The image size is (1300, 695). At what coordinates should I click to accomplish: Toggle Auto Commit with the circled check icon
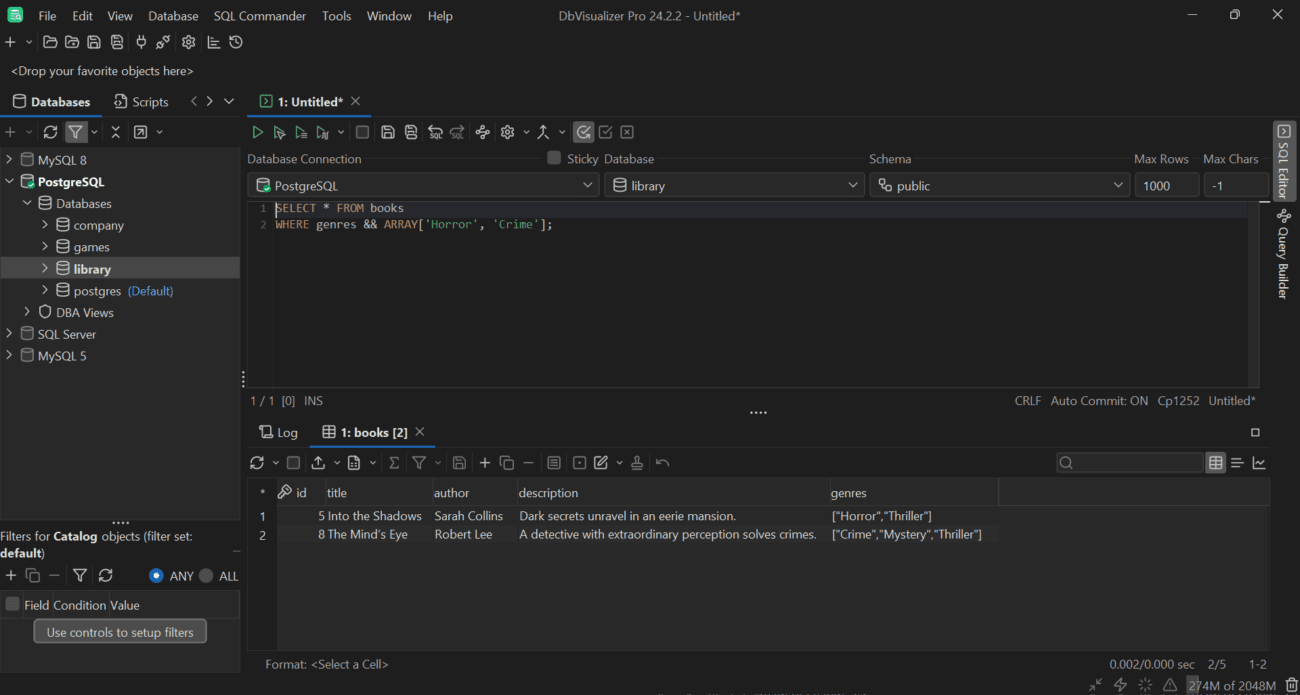(x=584, y=131)
